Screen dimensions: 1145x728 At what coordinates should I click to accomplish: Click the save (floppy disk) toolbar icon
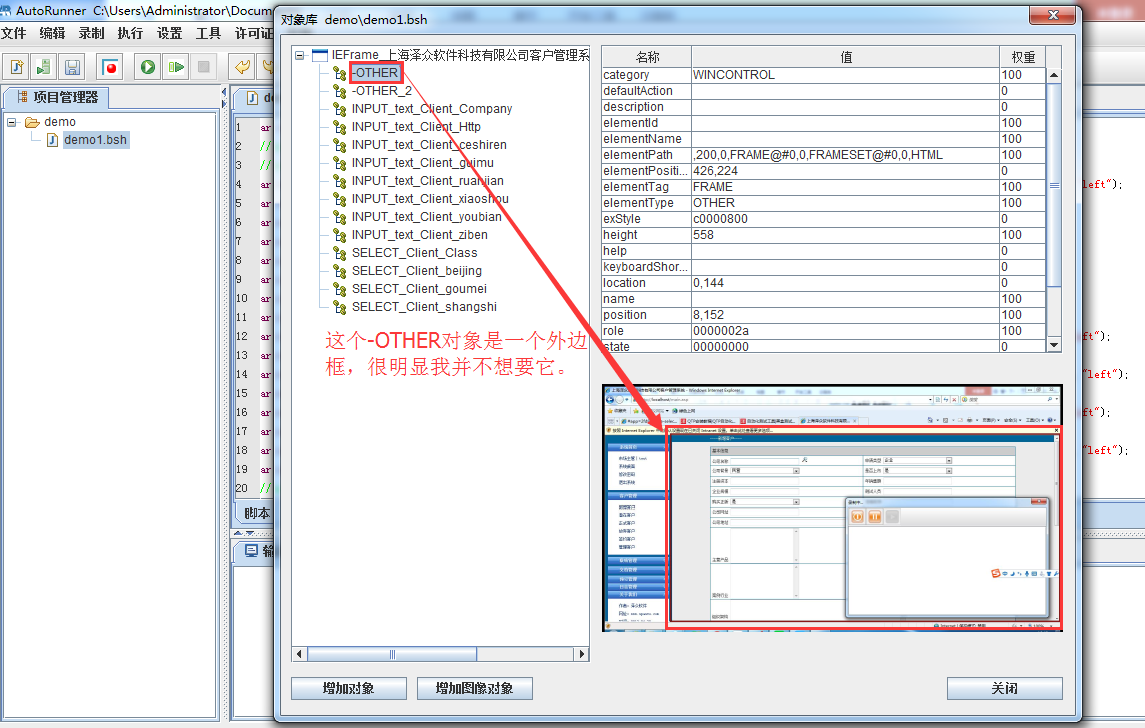(72, 67)
